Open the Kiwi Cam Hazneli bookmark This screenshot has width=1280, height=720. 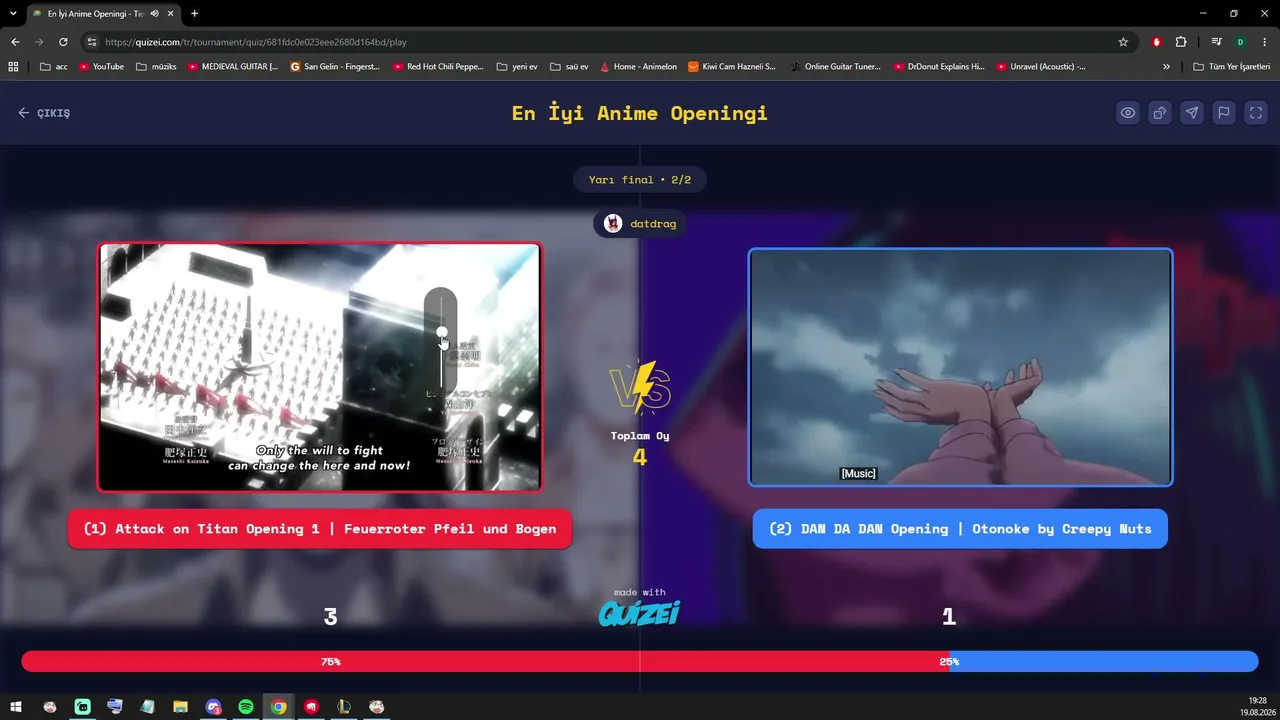tap(732, 67)
